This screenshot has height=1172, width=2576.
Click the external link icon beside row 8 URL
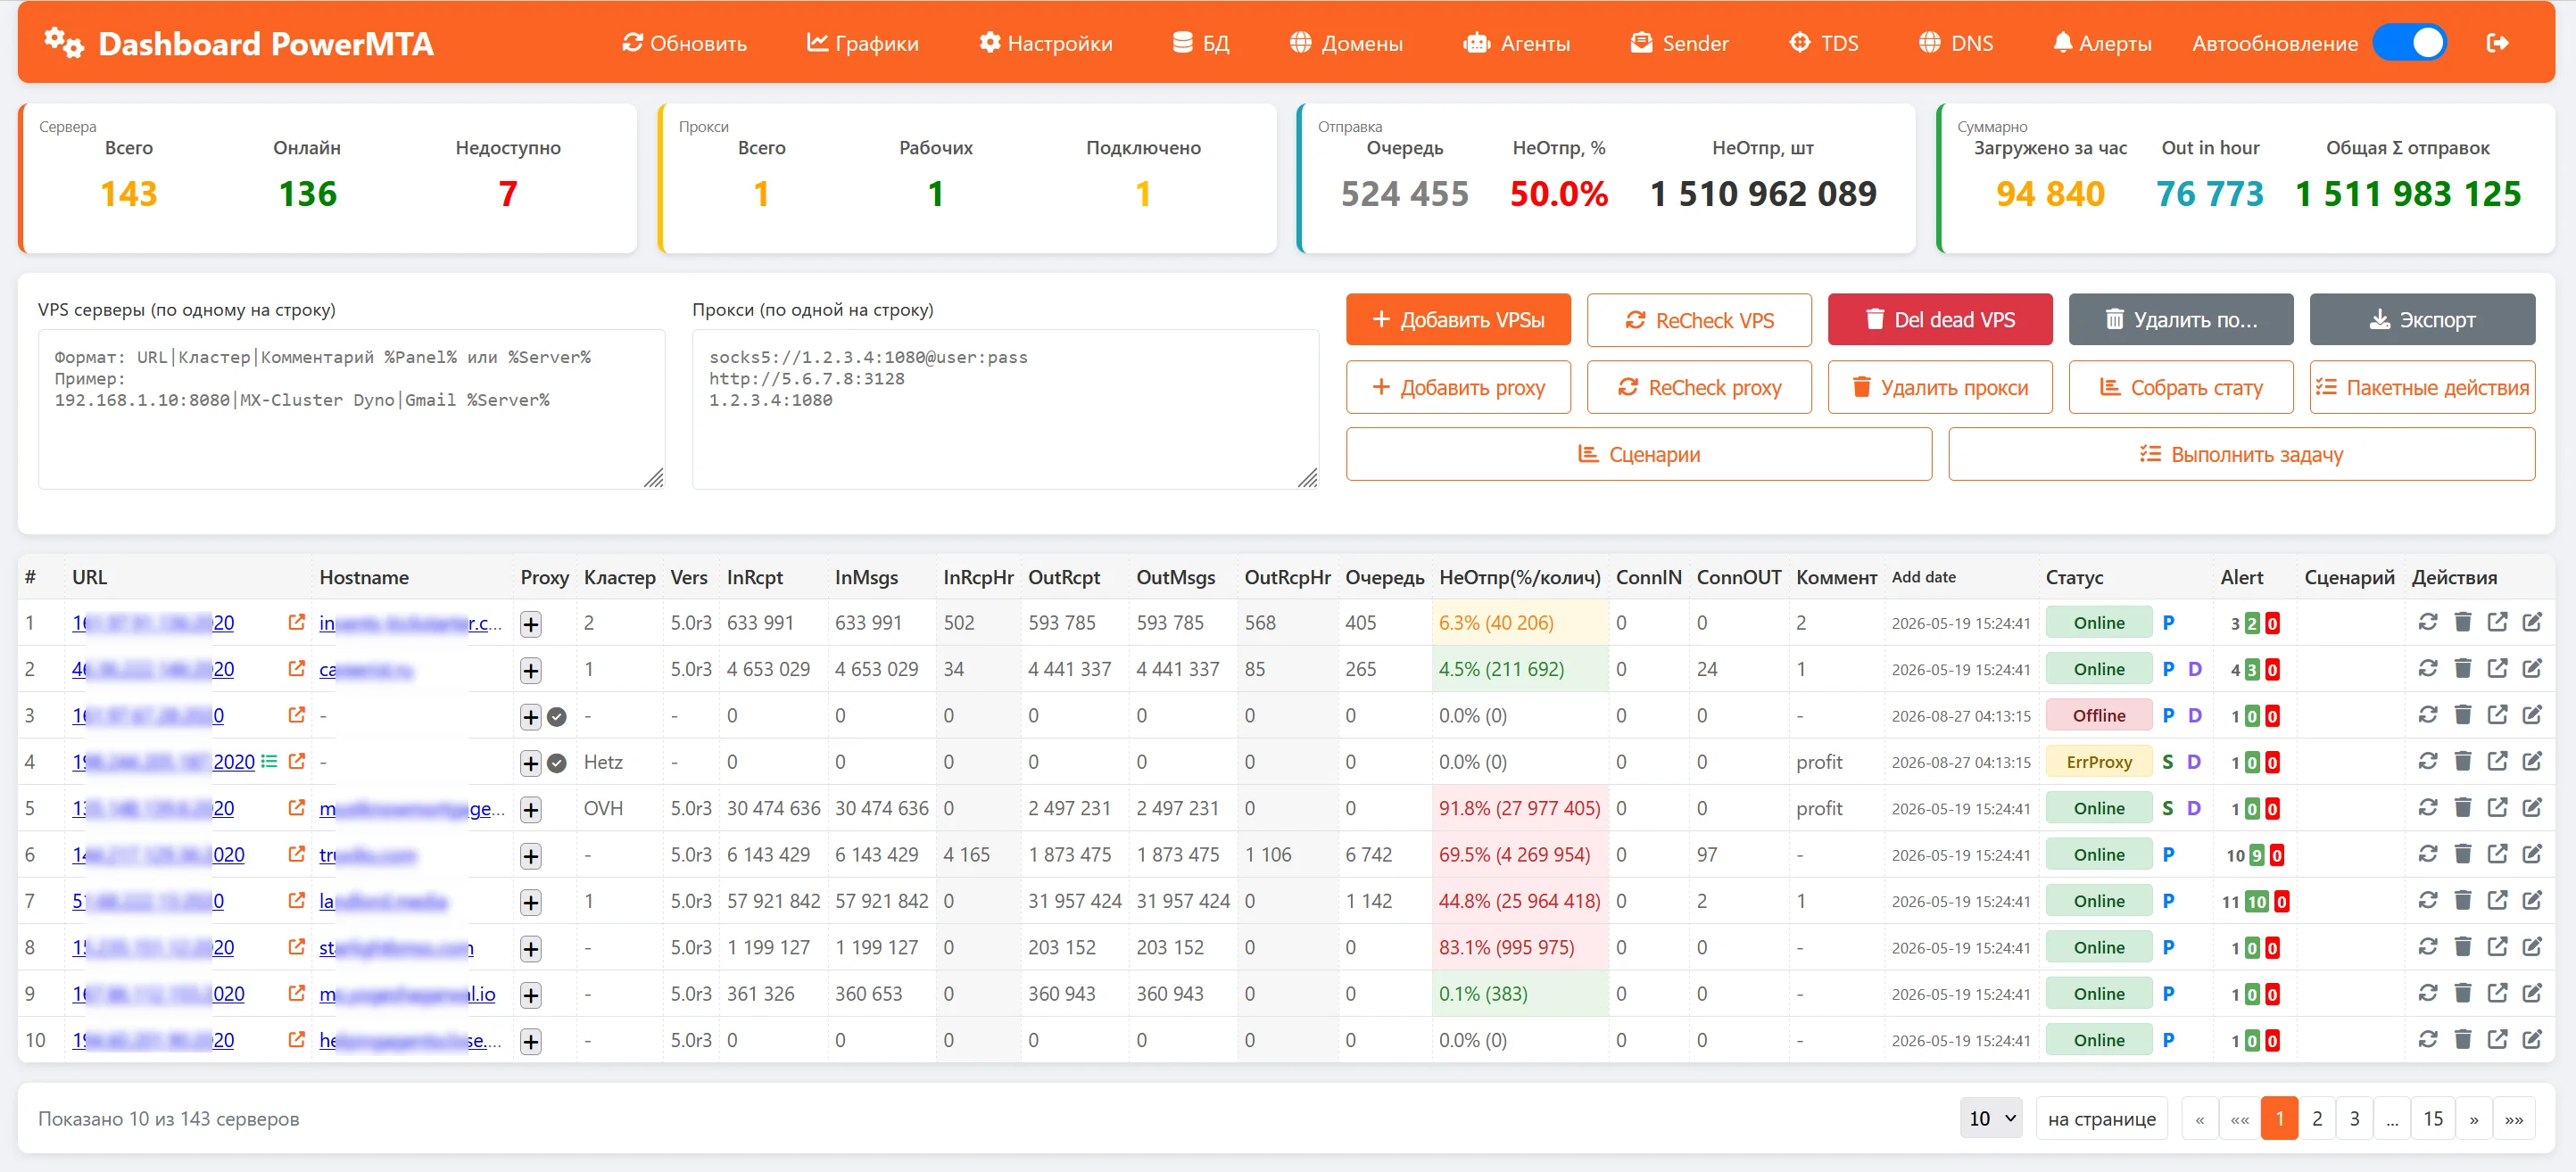point(296,946)
